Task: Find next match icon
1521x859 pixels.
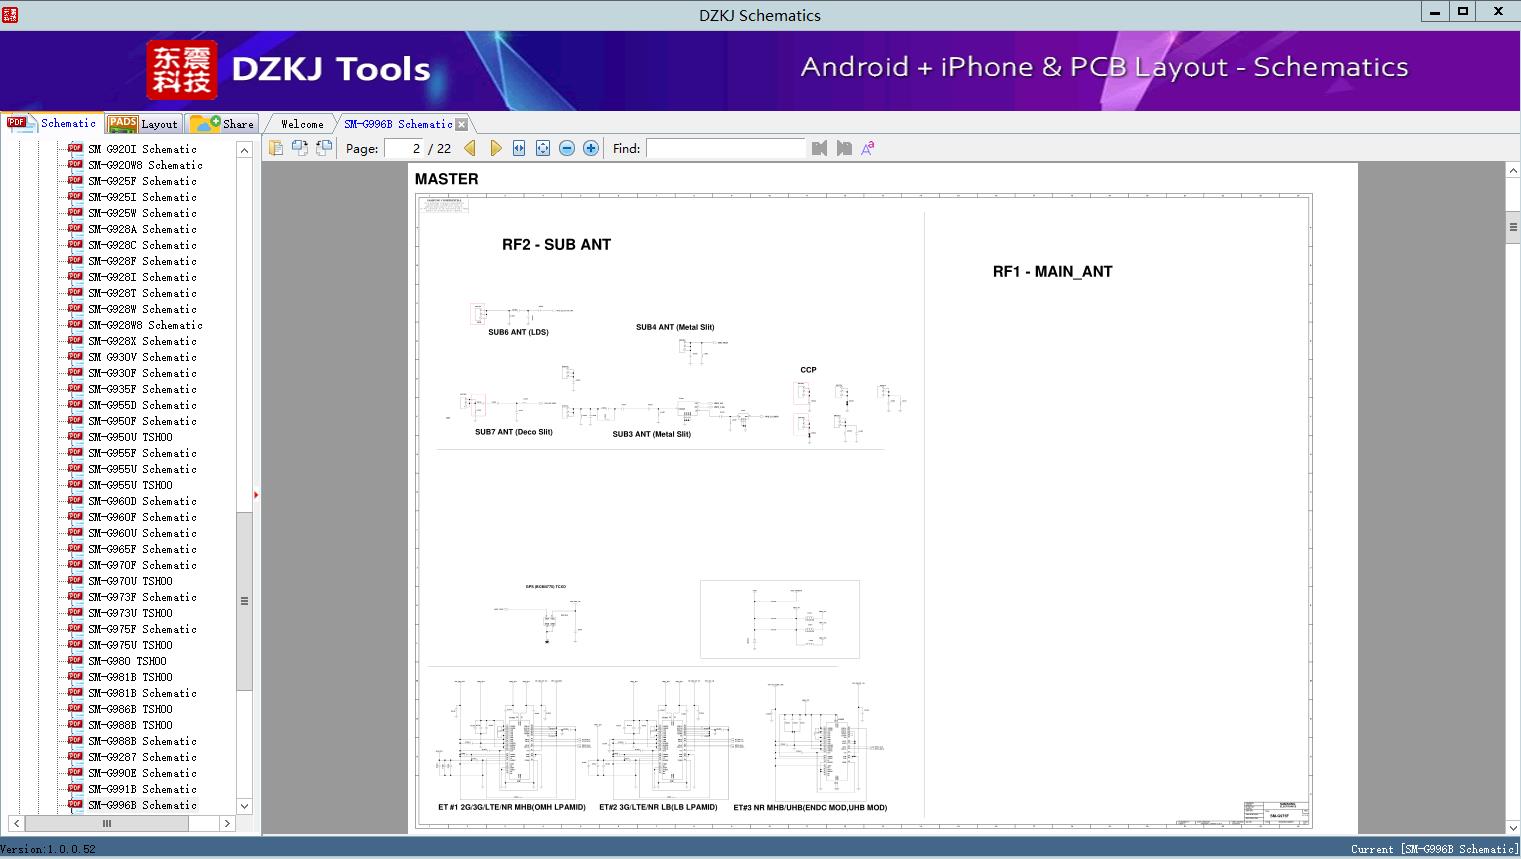Action: coord(844,148)
